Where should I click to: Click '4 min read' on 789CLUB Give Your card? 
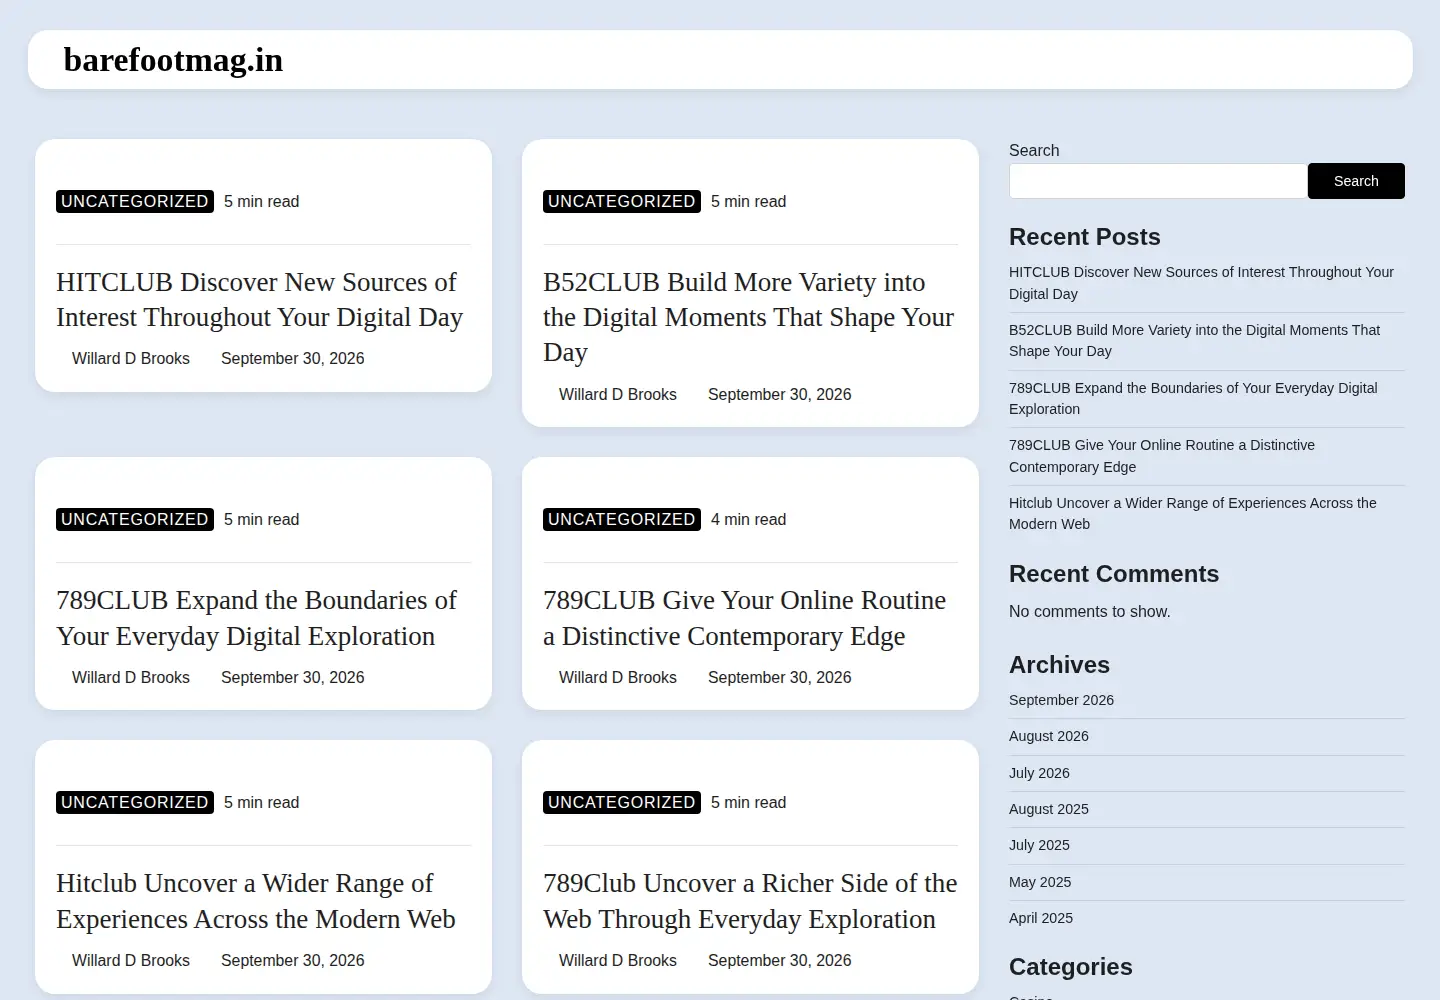[x=748, y=519]
